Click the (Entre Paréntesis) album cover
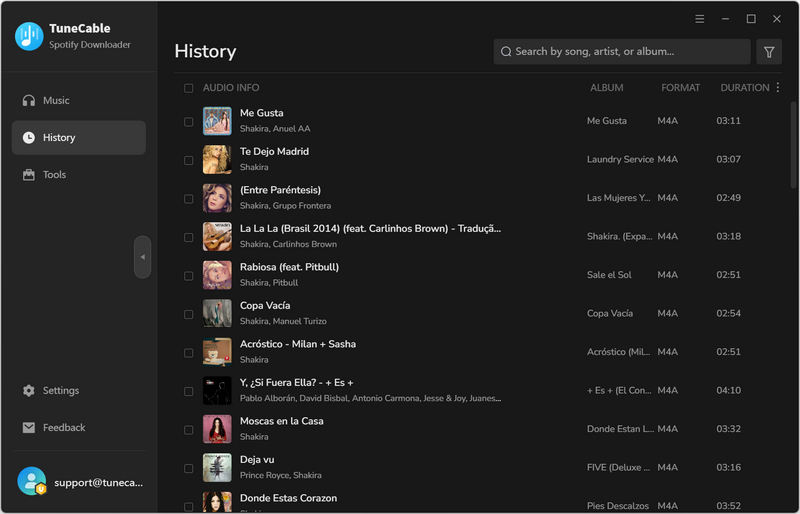This screenshot has height=514, width=800. point(217,198)
